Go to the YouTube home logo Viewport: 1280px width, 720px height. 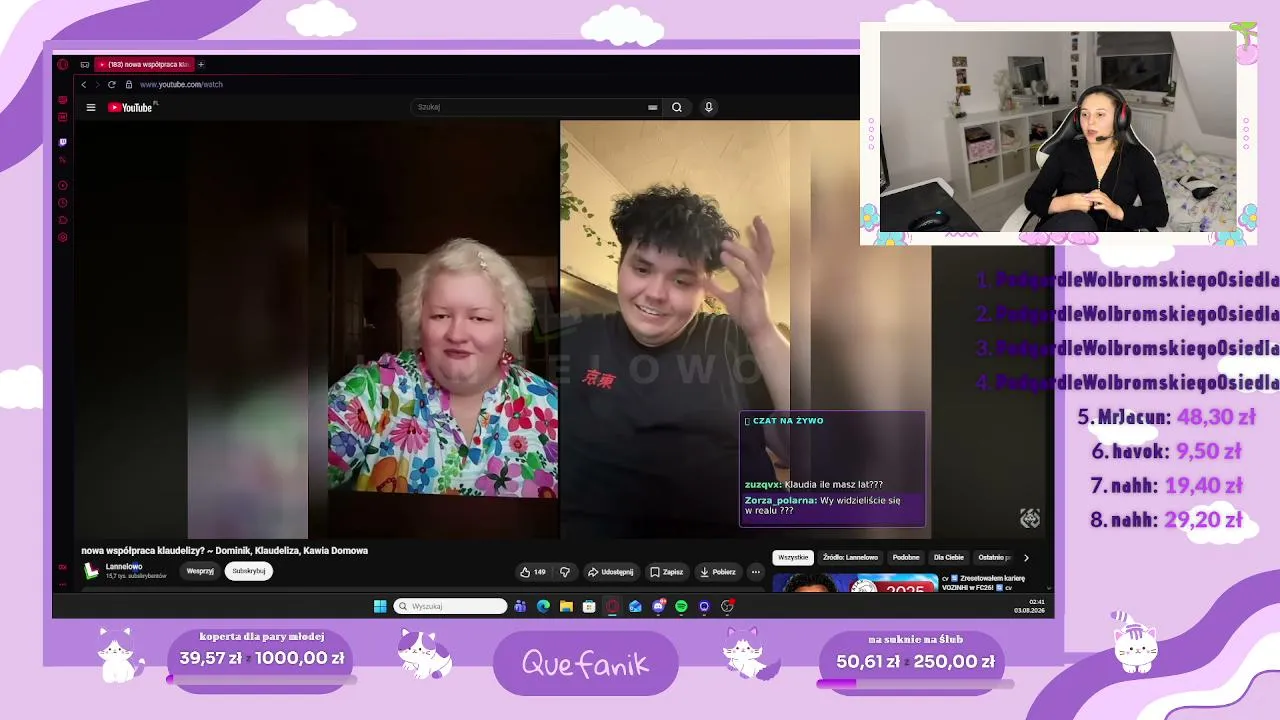point(130,107)
